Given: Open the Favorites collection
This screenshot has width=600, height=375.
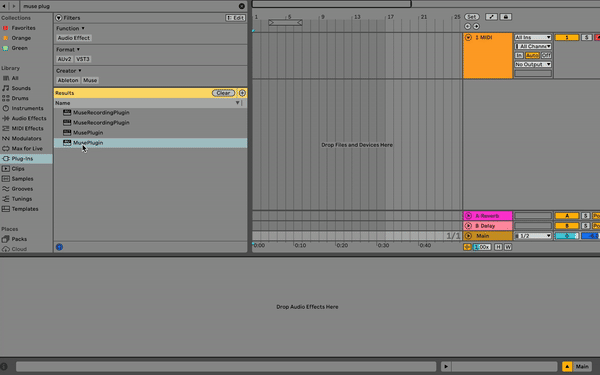Looking at the screenshot, I should pos(23,28).
